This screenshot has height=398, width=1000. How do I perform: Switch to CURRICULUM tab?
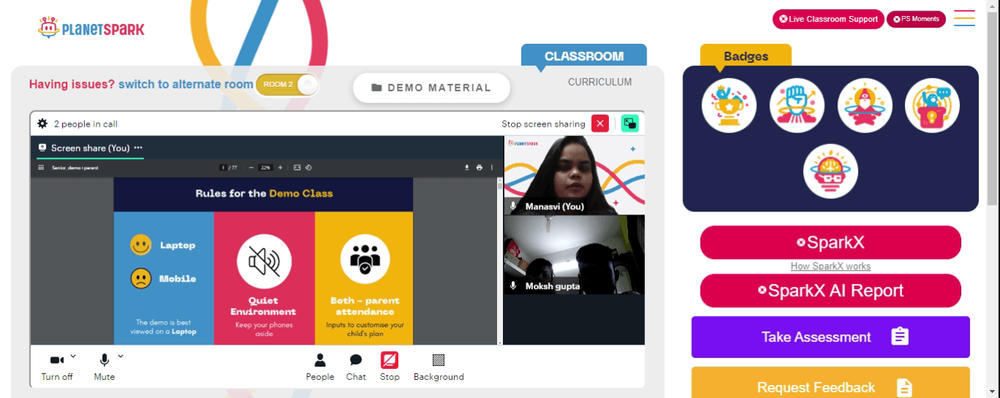[x=599, y=82]
